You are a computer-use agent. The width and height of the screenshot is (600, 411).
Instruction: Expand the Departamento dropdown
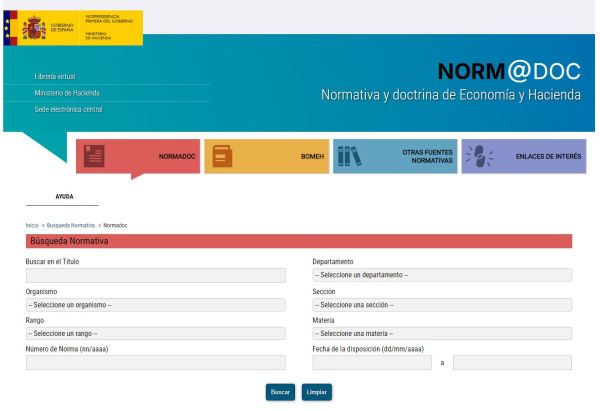(442, 275)
